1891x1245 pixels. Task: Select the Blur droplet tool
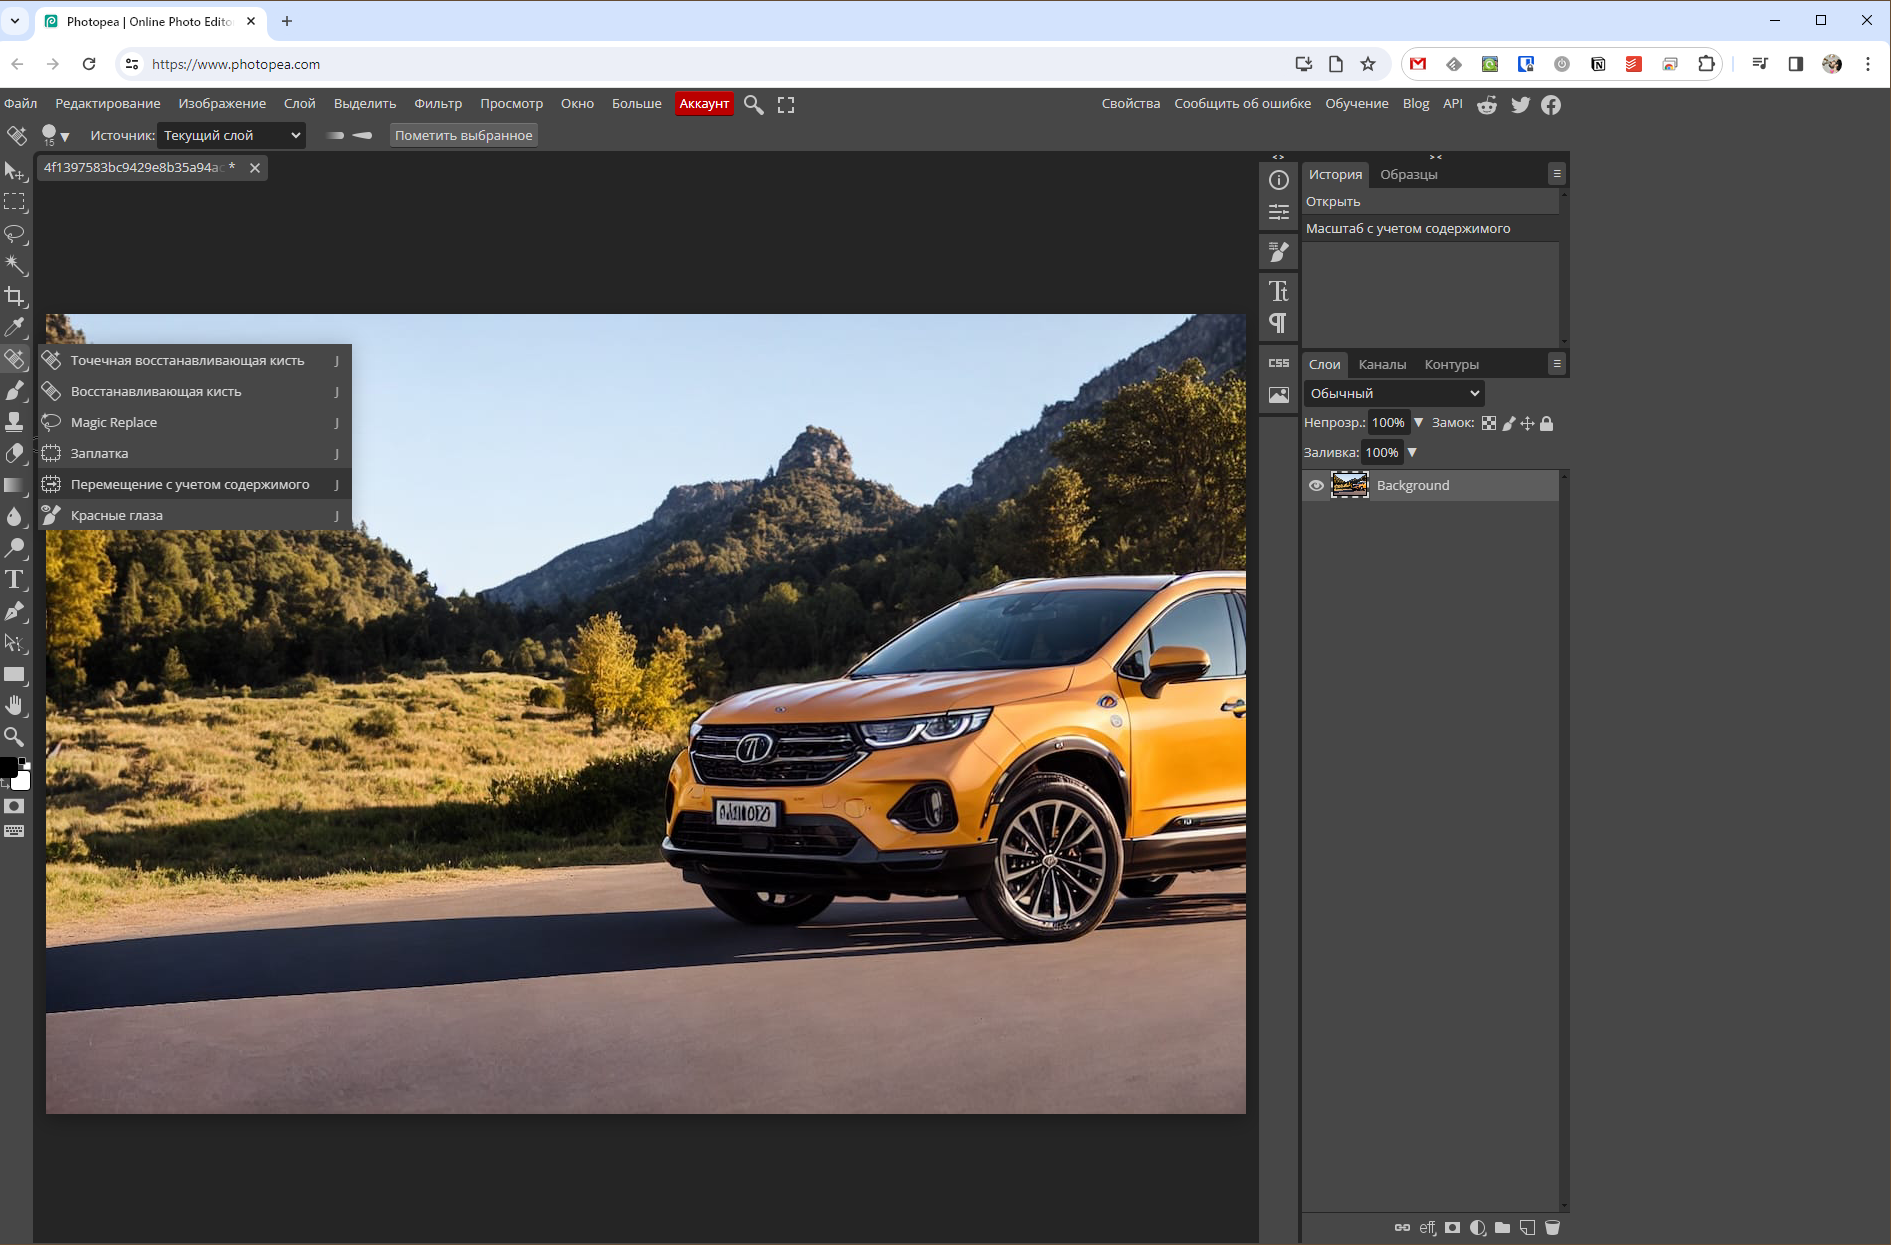15,516
